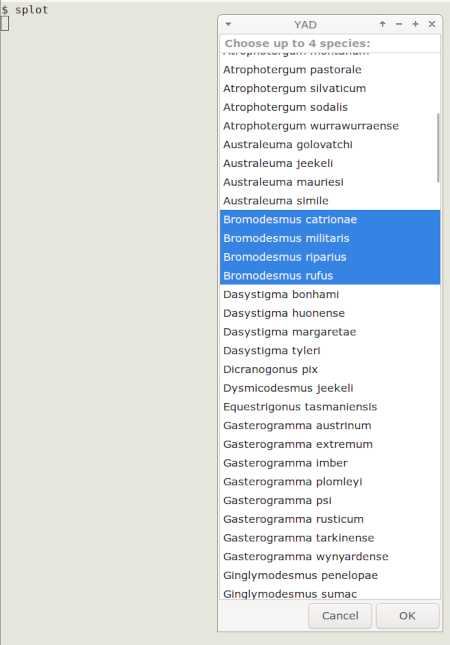This screenshot has height=645, width=450.
Task: Select Equestrigonus tasmaniensis row
Action: coord(330,406)
